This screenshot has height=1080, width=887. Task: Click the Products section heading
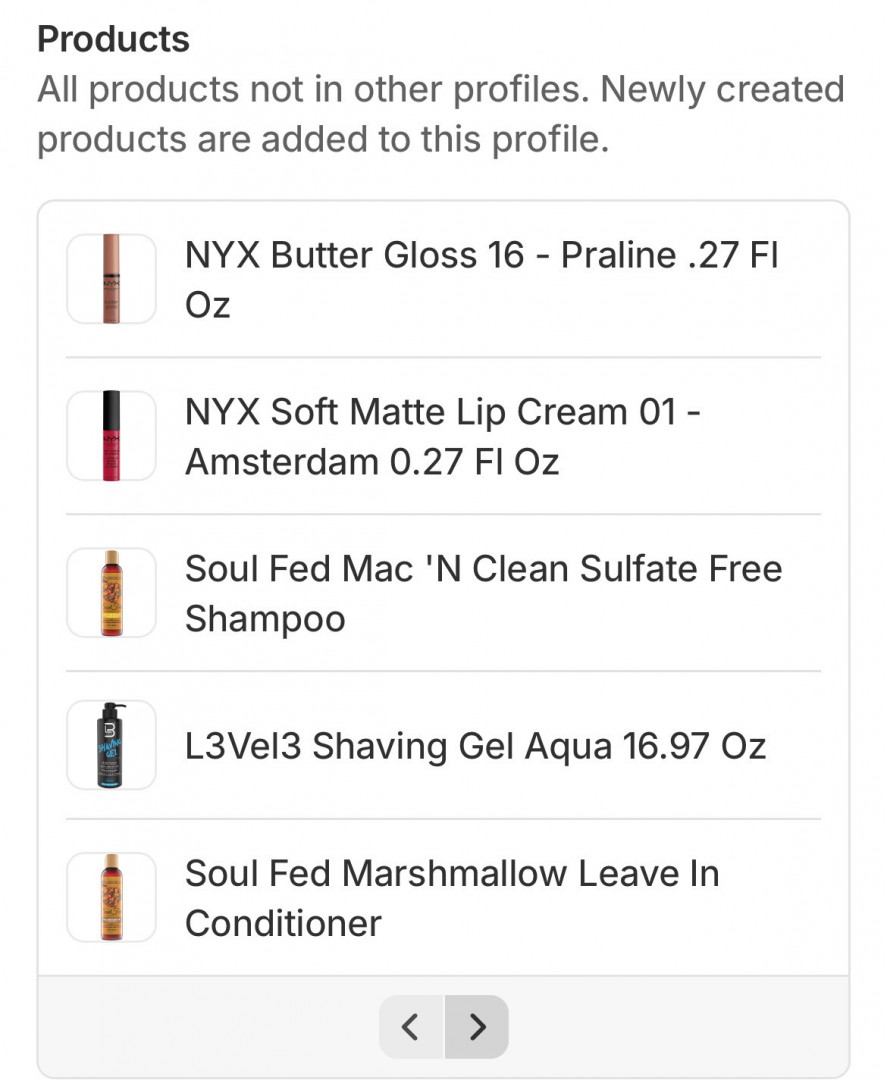point(113,39)
